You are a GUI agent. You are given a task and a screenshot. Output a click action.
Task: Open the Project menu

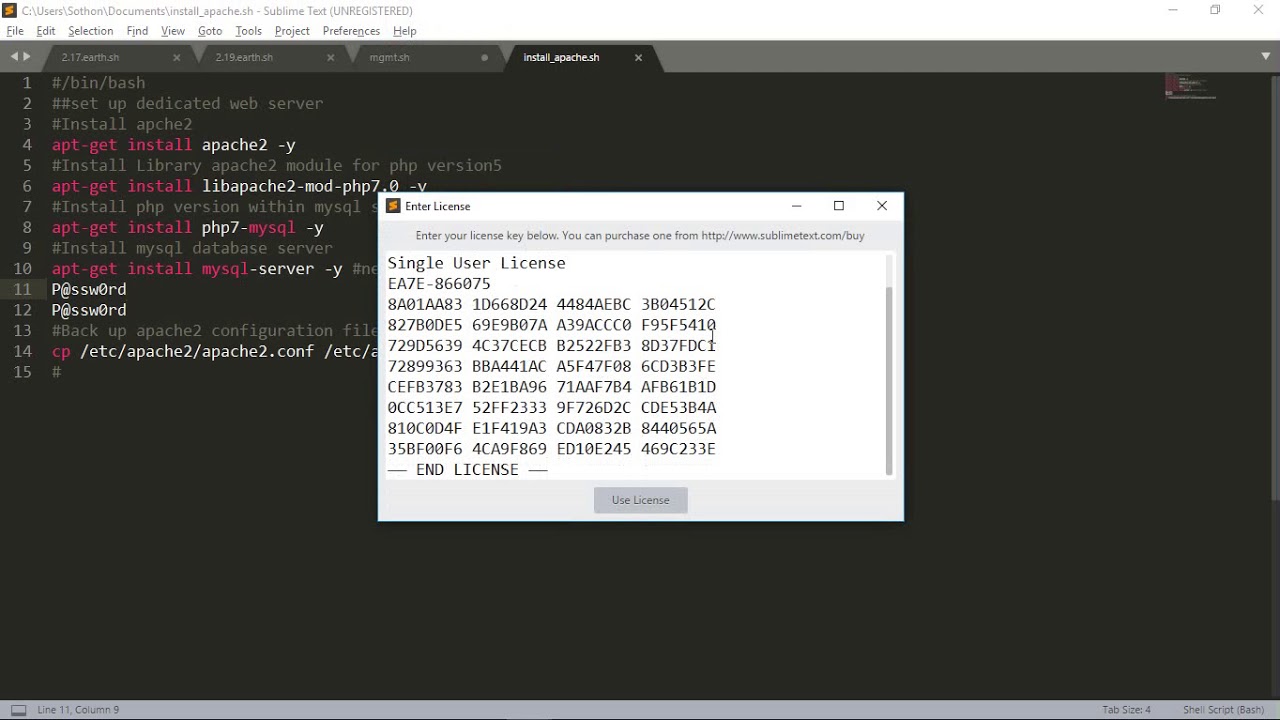coord(292,31)
